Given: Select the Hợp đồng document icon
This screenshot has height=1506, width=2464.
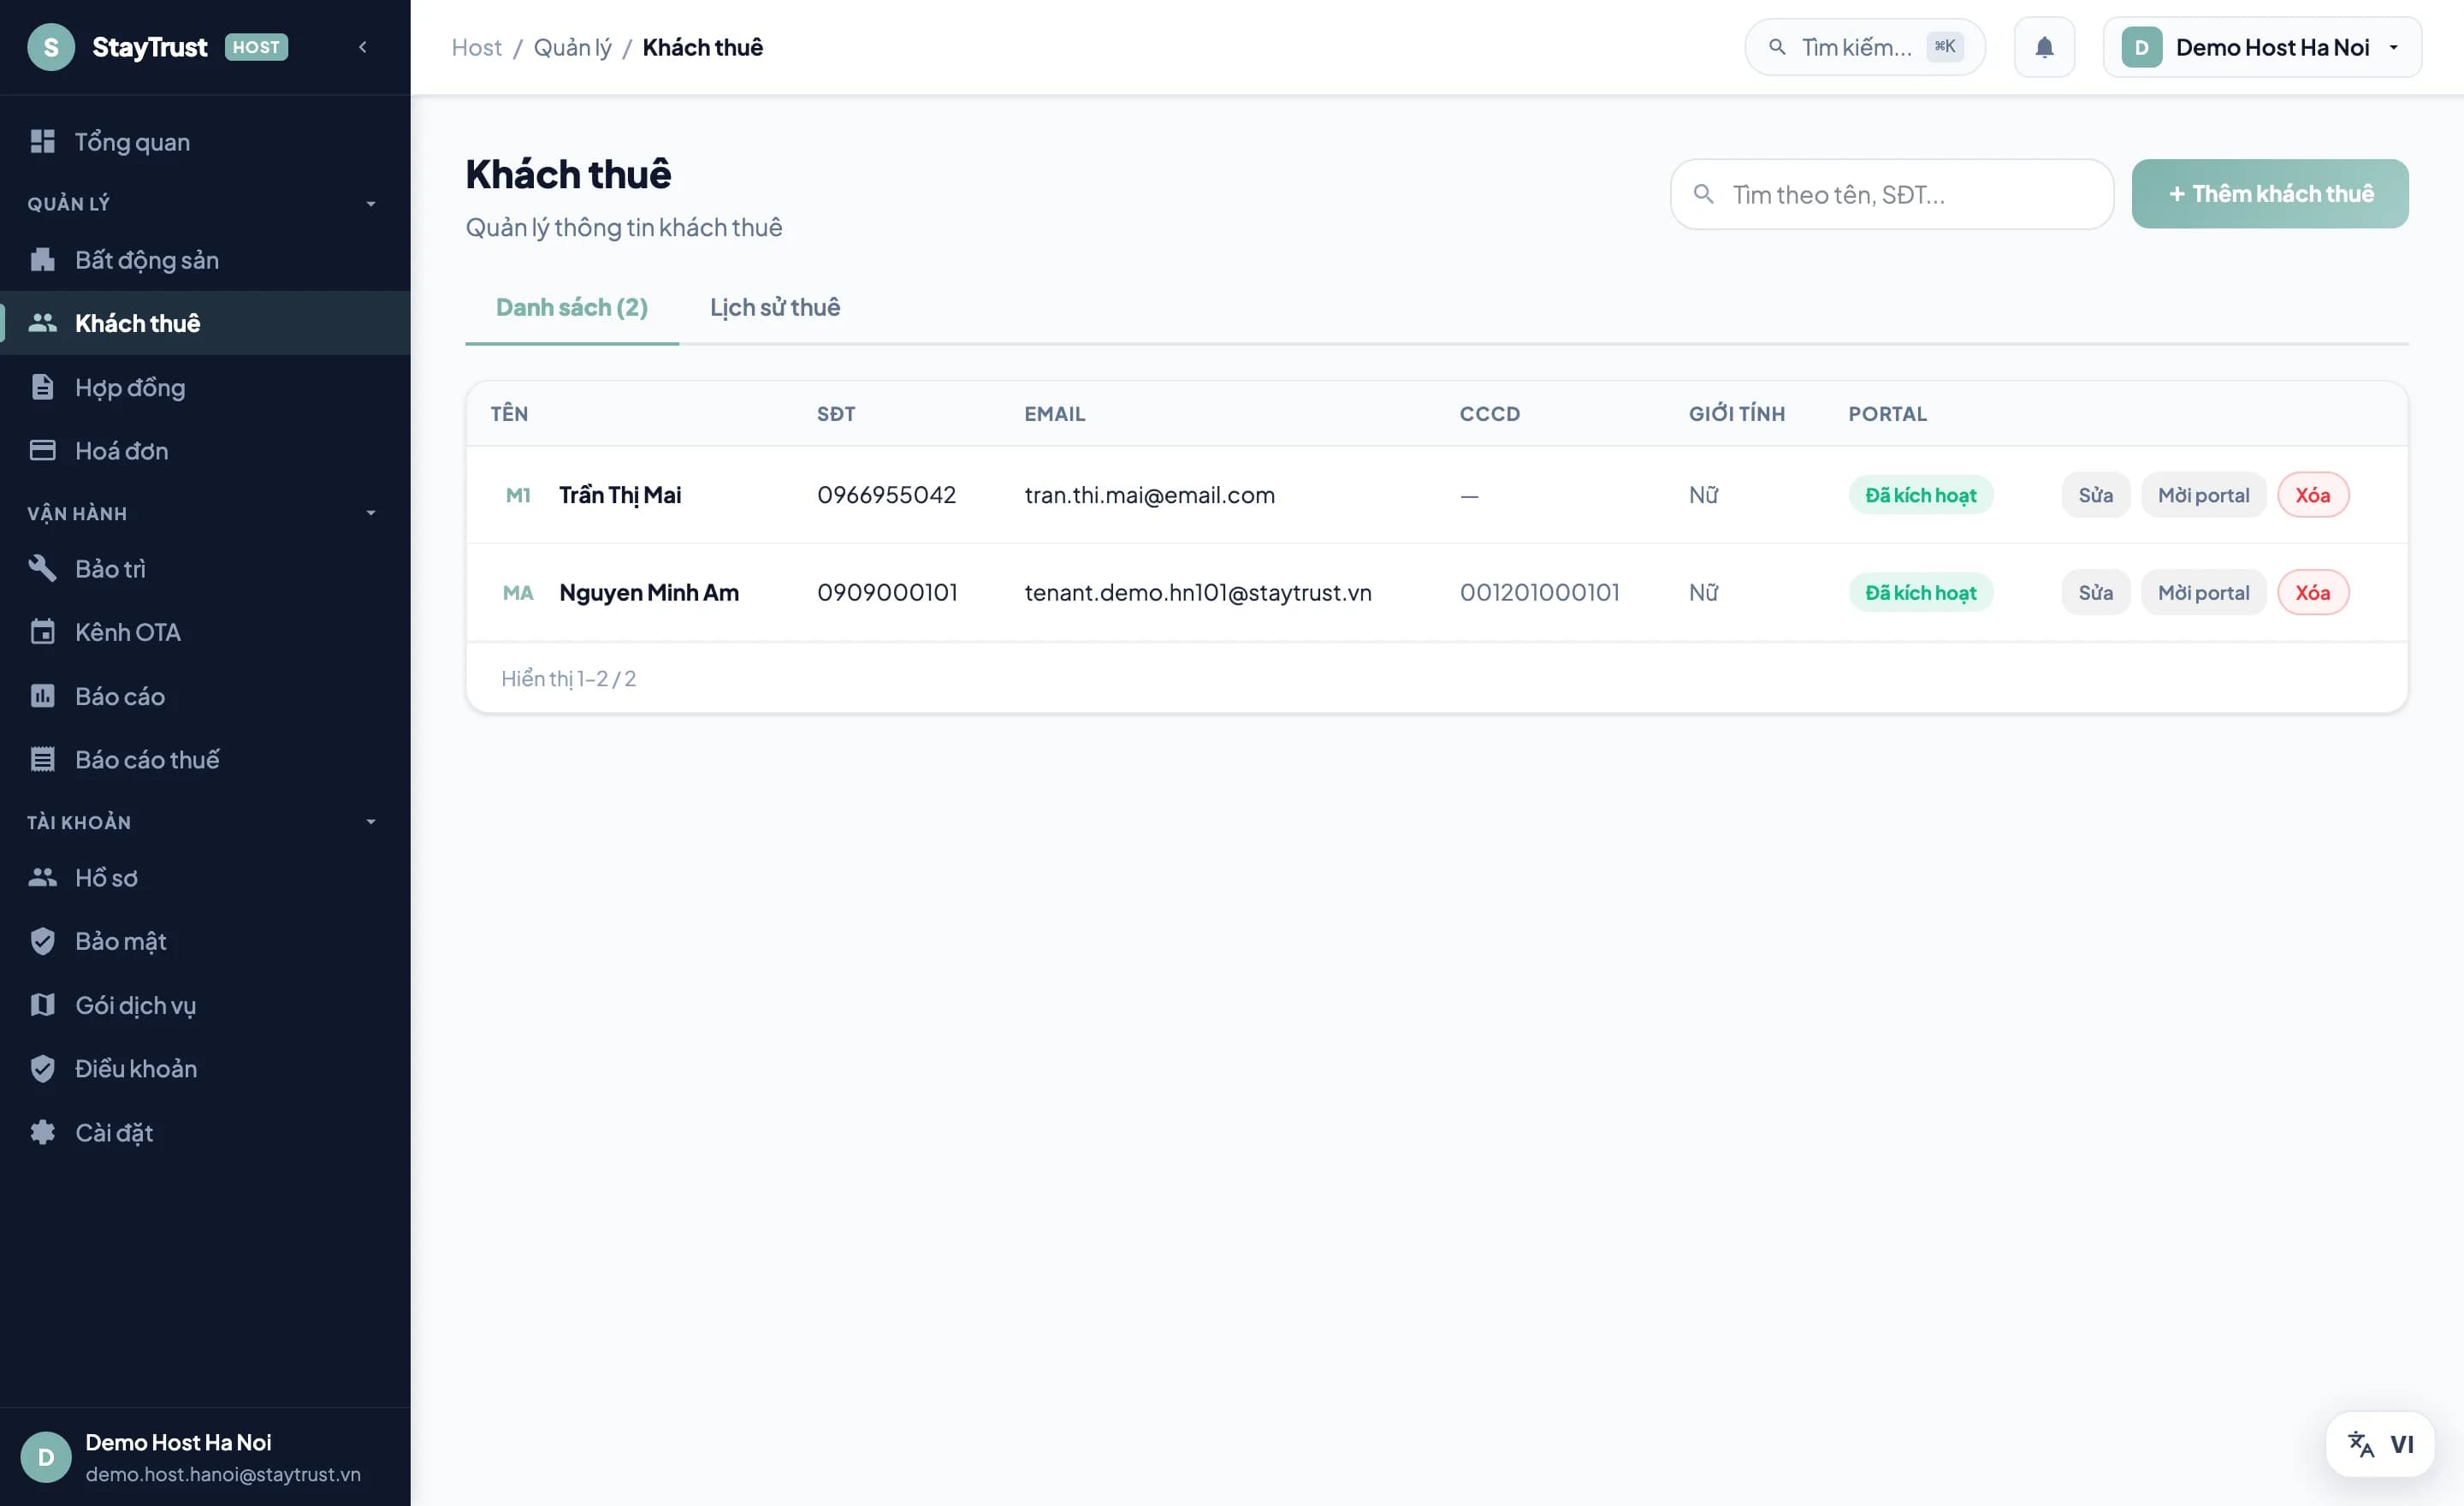Looking at the screenshot, I should (x=42, y=387).
